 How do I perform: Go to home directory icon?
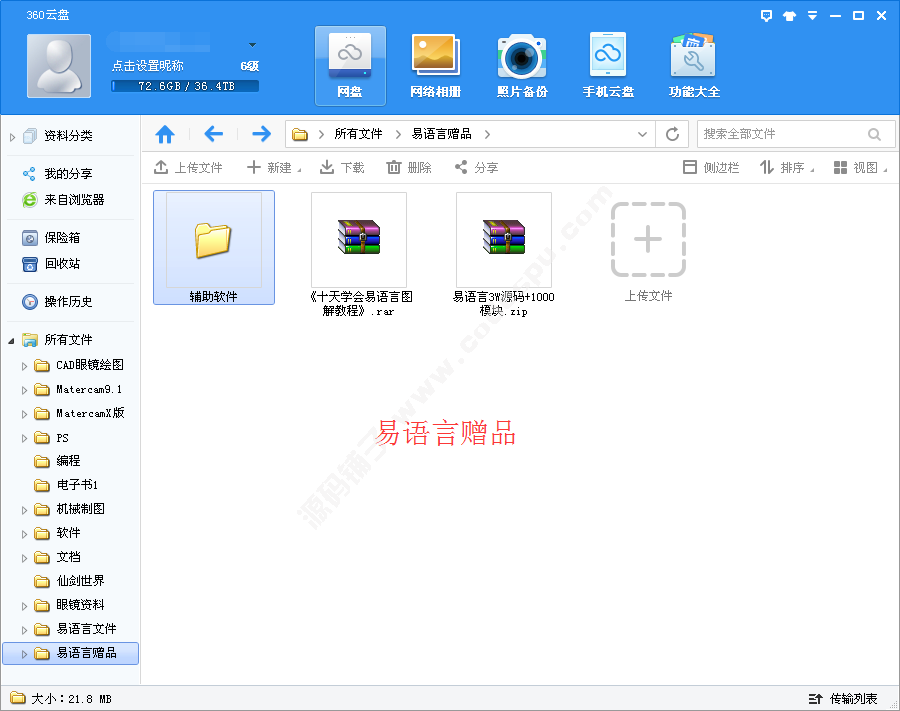[165, 134]
